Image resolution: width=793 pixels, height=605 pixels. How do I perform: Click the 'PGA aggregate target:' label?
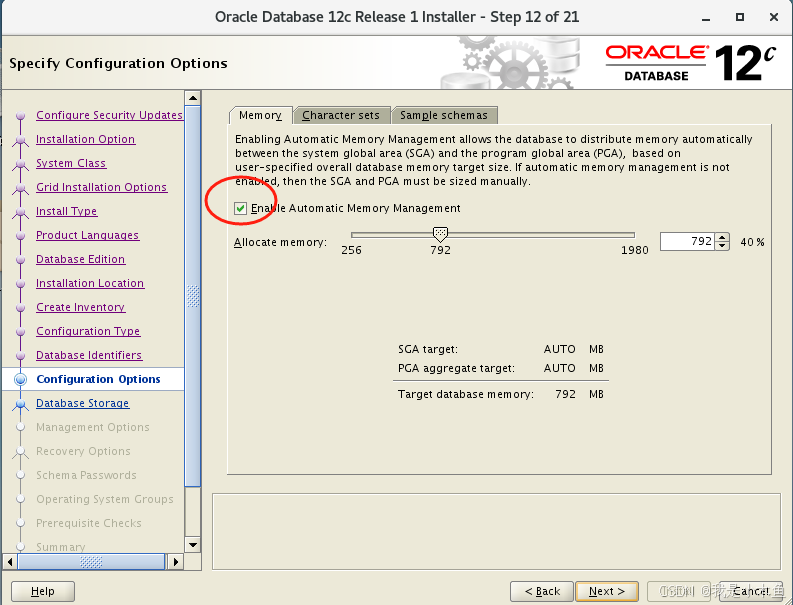pos(456,368)
